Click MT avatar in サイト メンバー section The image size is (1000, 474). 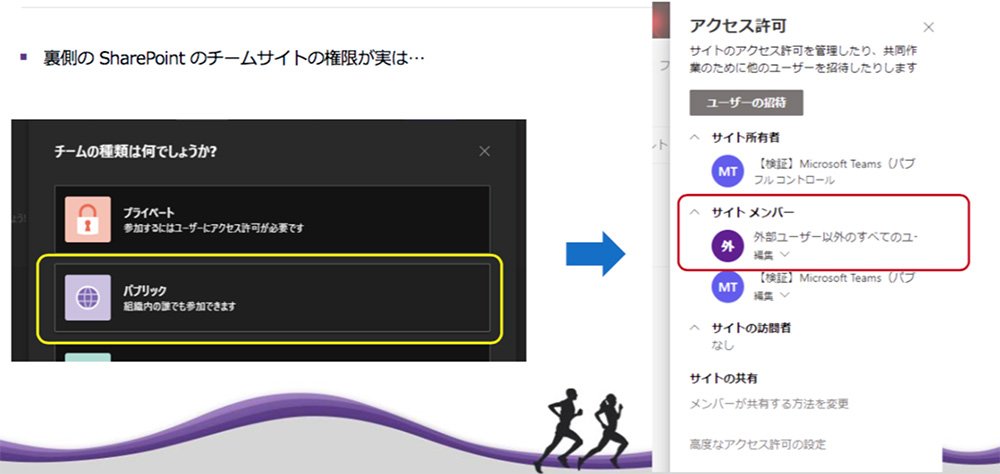[x=728, y=286]
